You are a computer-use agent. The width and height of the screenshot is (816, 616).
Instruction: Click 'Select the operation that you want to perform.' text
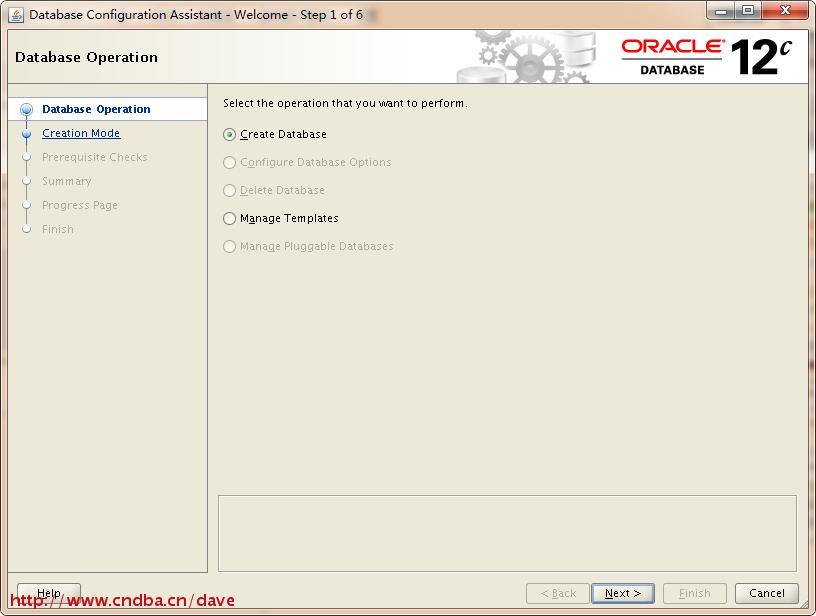tap(345, 103)
